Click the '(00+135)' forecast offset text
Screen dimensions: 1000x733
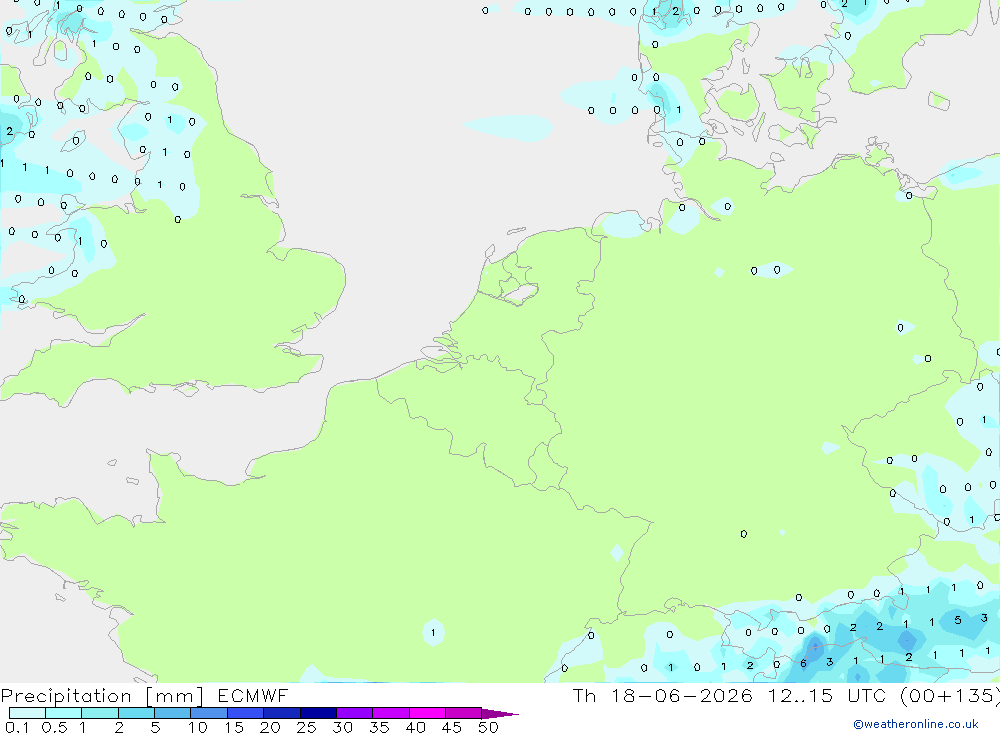coord(950,696)
